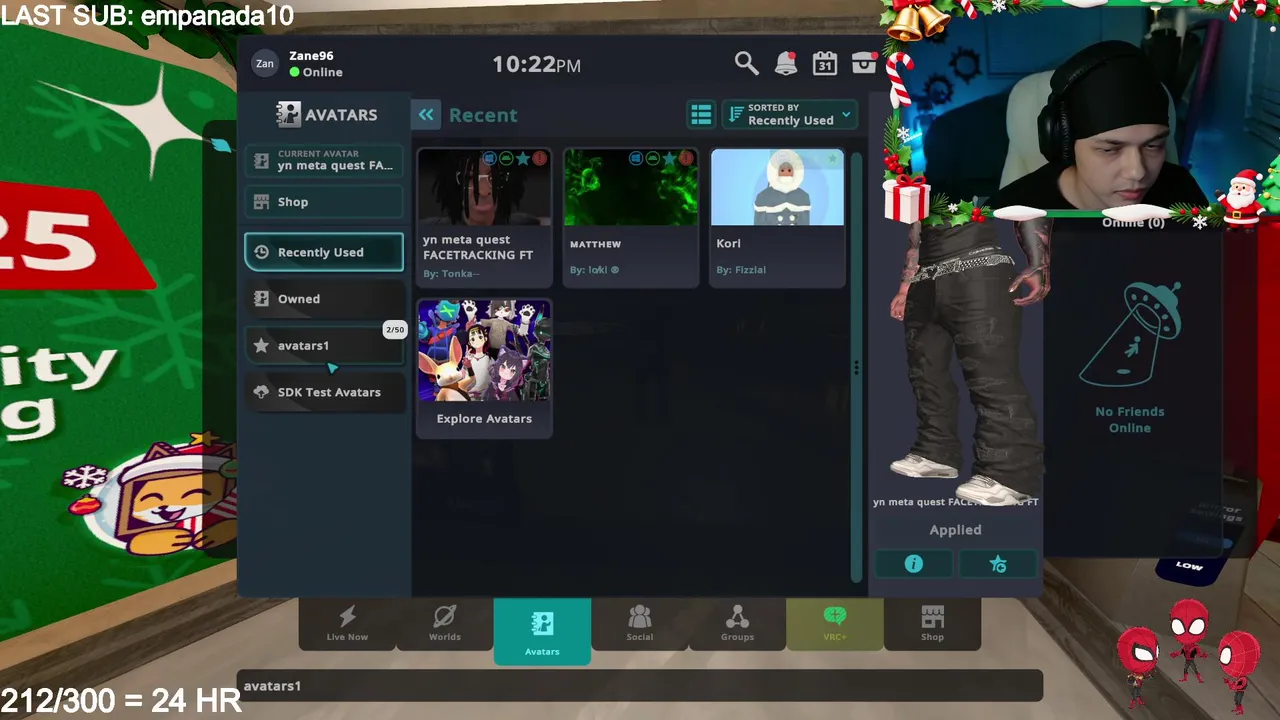
Task: Click the favorite star on yn meta quest card
Action: pos(522,159)
